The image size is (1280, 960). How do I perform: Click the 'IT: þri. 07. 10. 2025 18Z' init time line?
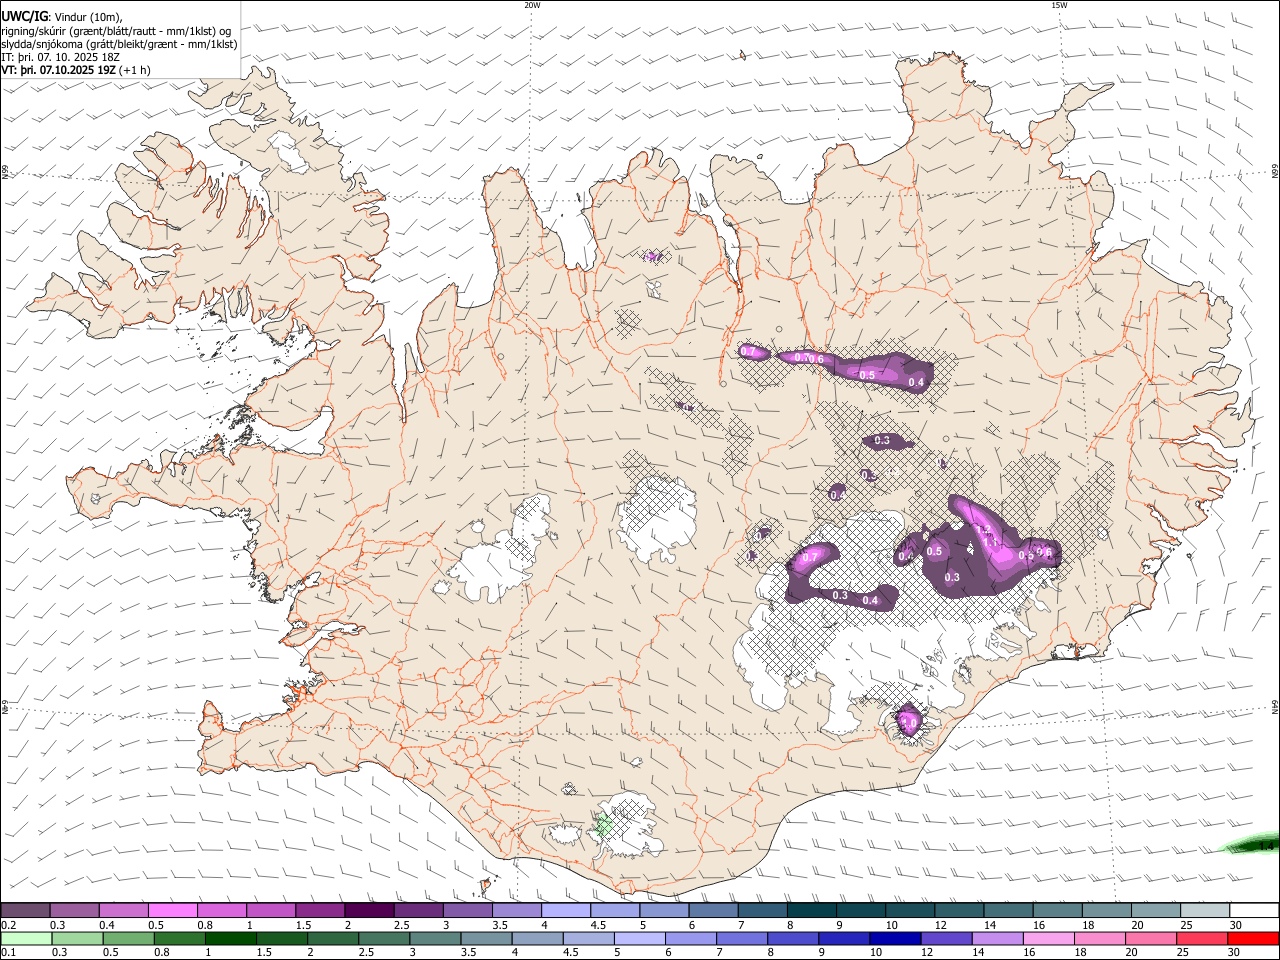[59, 57]
